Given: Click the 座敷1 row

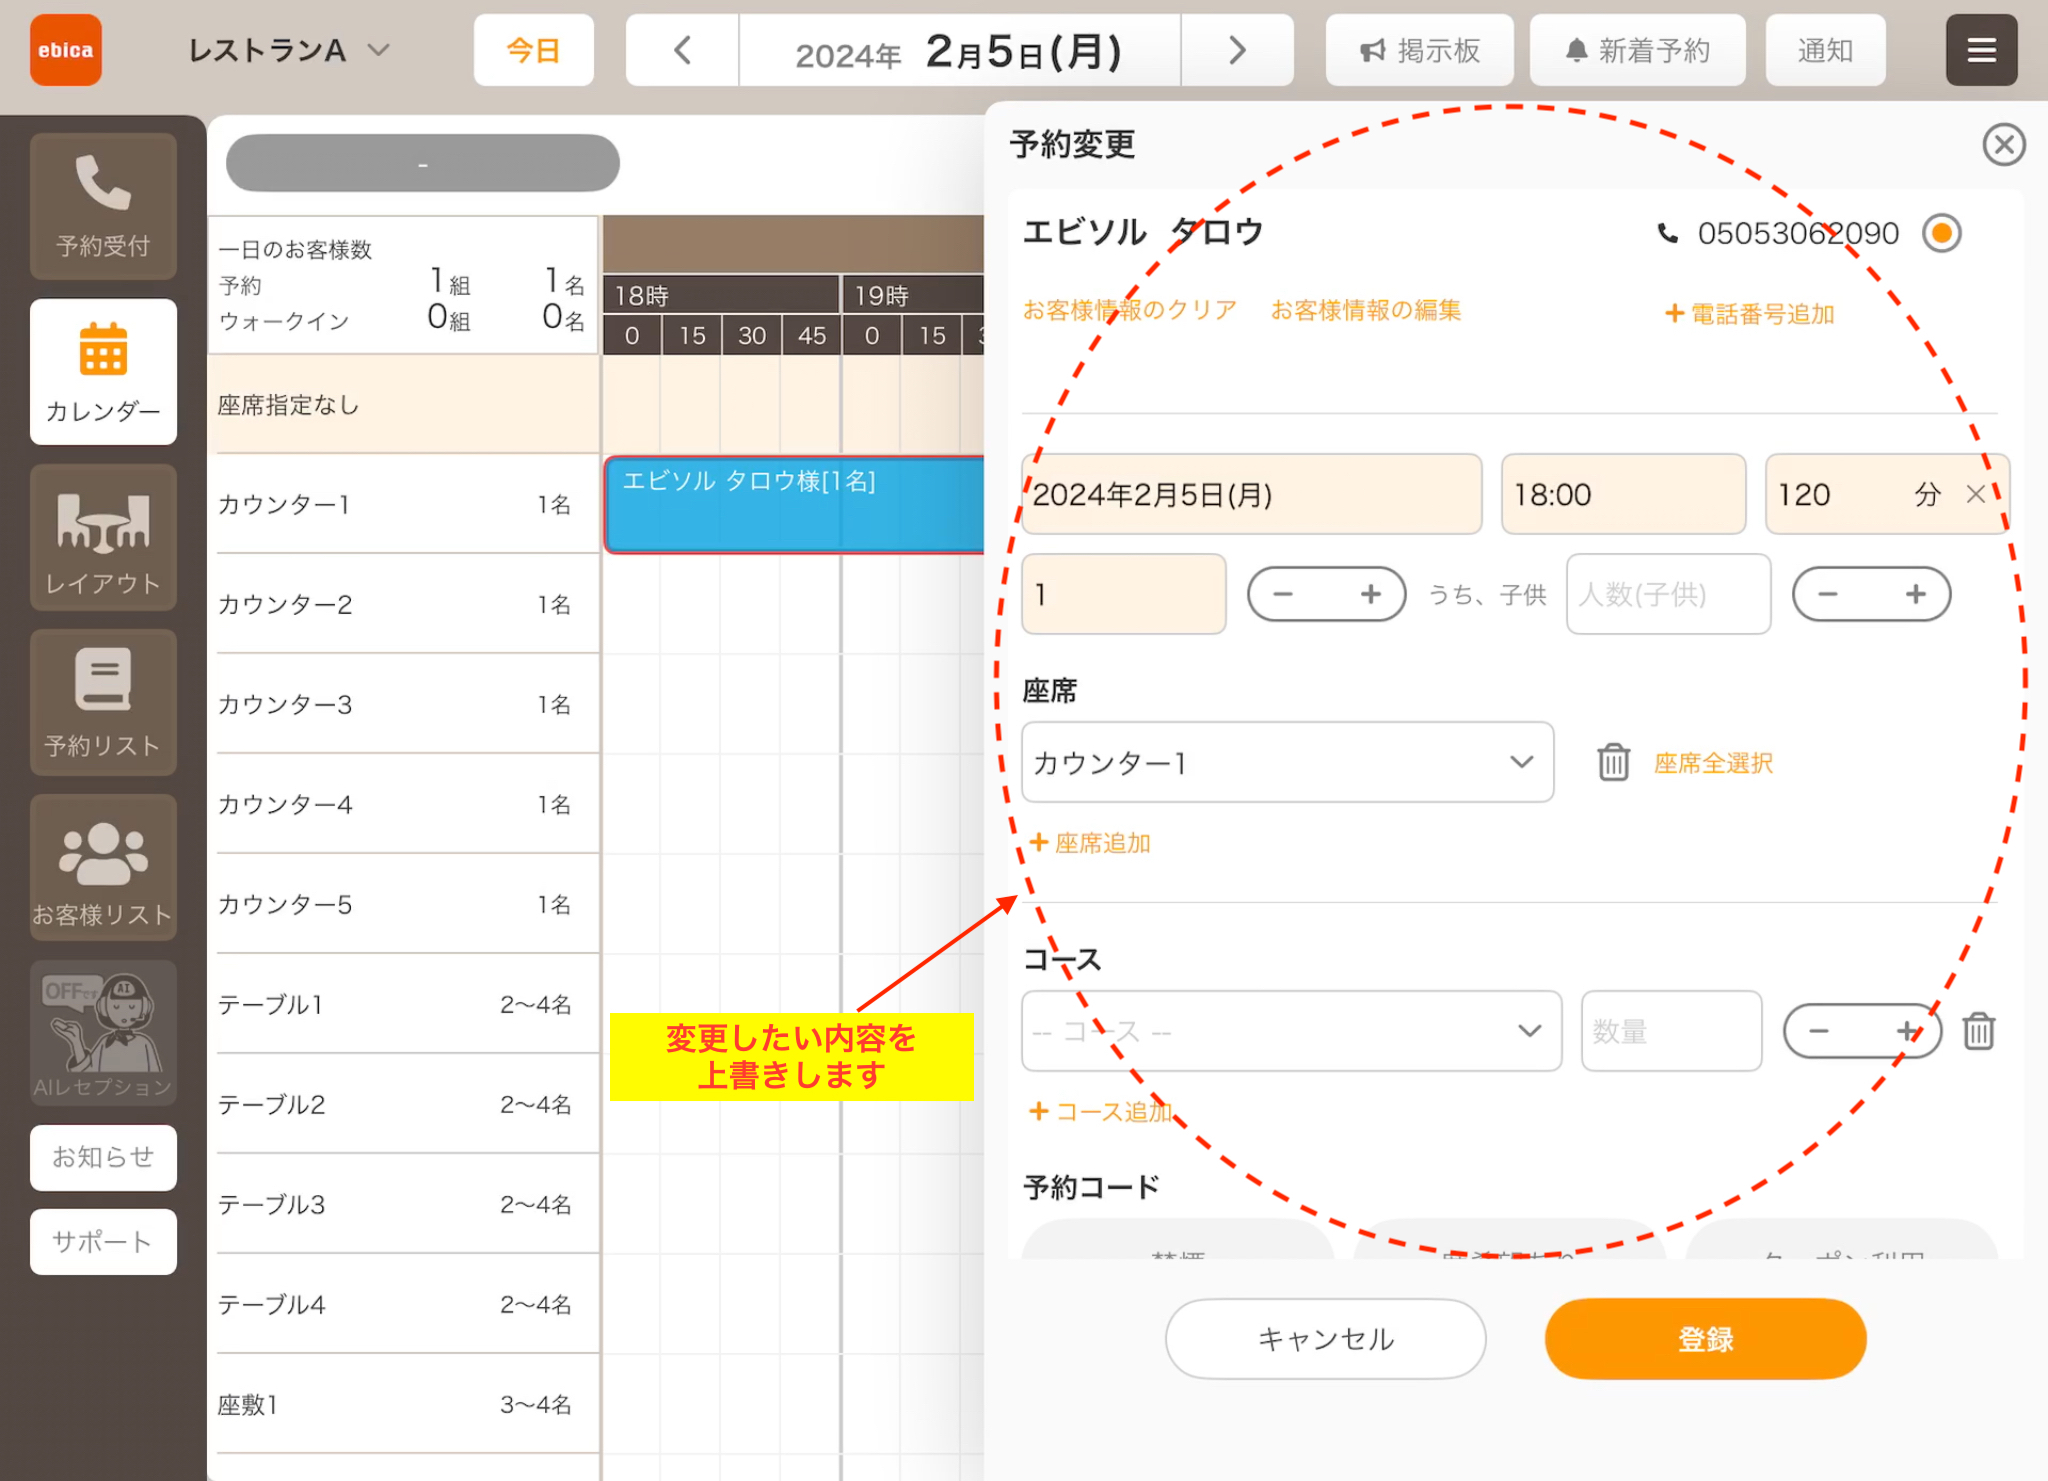Looking at the screenshot, I should click(405, 1404).
